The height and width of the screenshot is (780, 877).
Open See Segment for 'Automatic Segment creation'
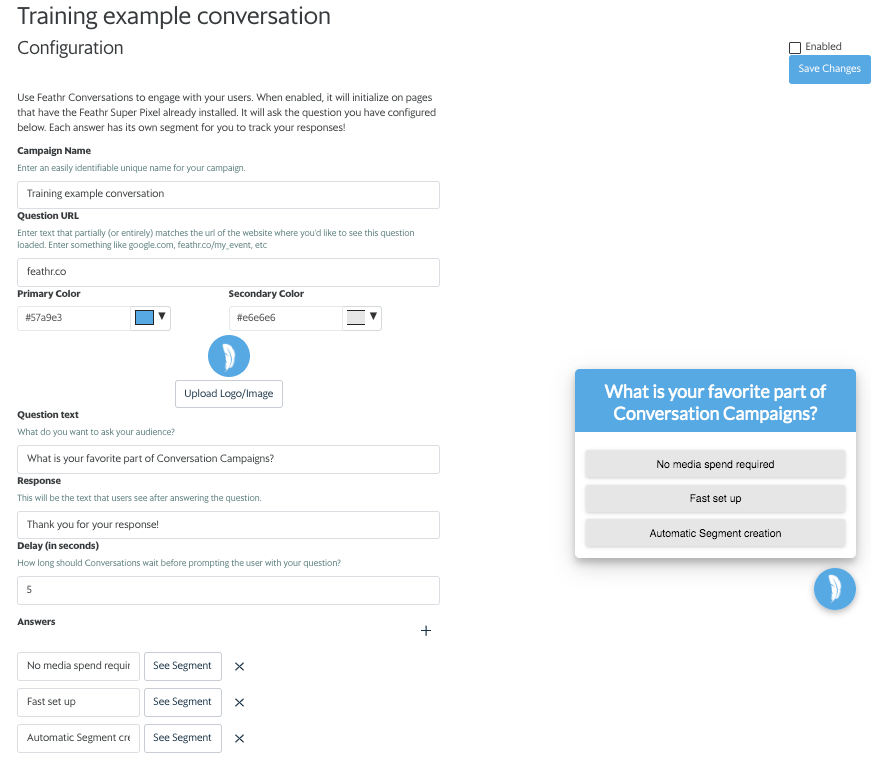(x=183, y=738)
